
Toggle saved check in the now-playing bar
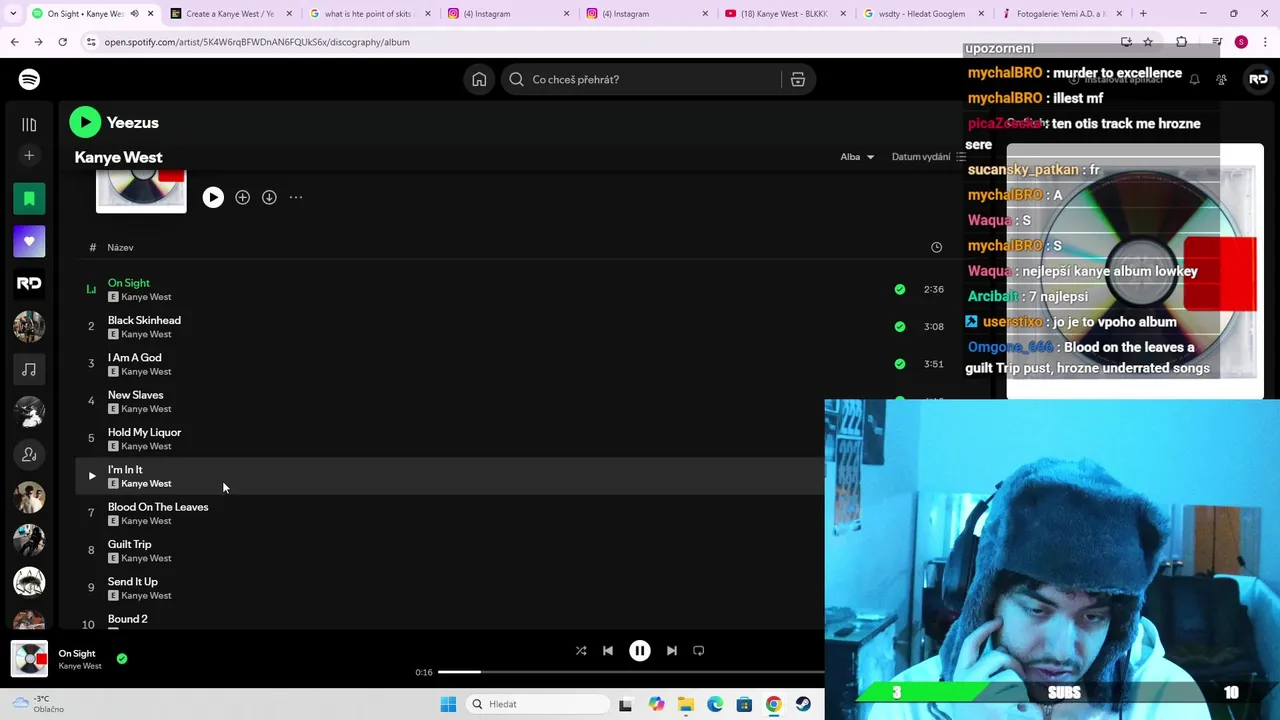pyautogui.click(x=122, y=658)
